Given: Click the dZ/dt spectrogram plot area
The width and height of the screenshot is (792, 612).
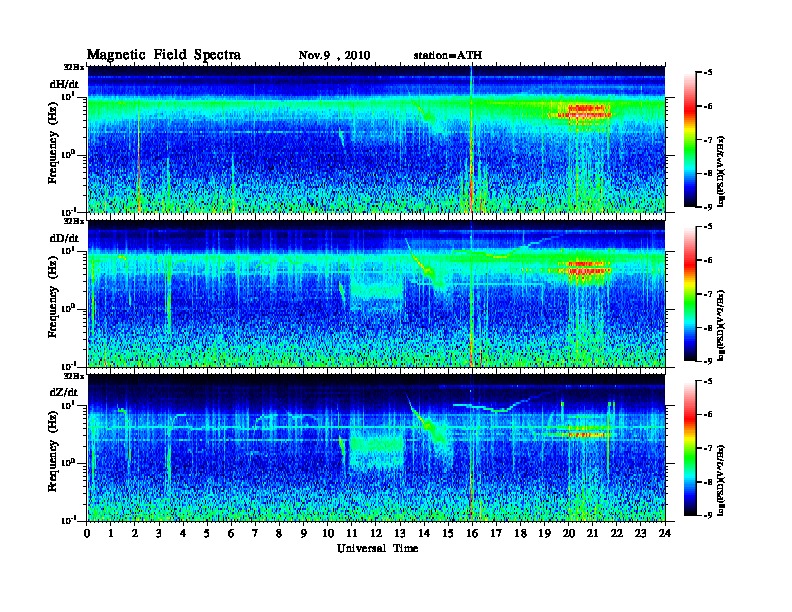Looking at the screenshot, I should click(376, 447).
